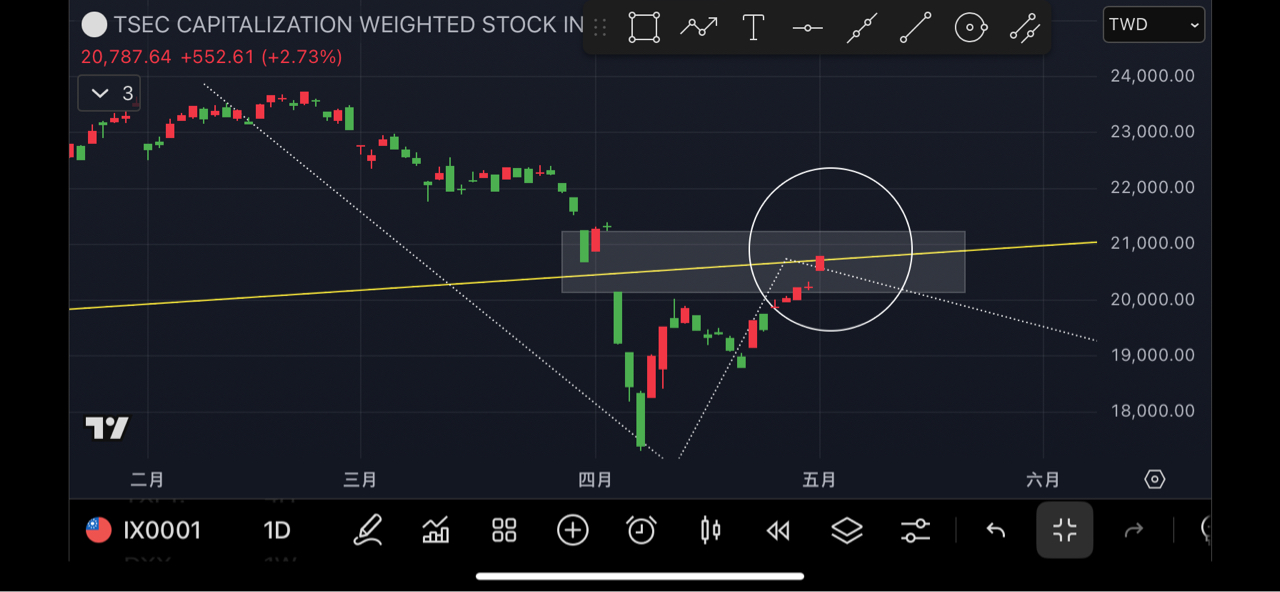Toggle exit fullscreen collapse icon
Viewport: 1280px width, 592px height.
[x=1064, y=530]
